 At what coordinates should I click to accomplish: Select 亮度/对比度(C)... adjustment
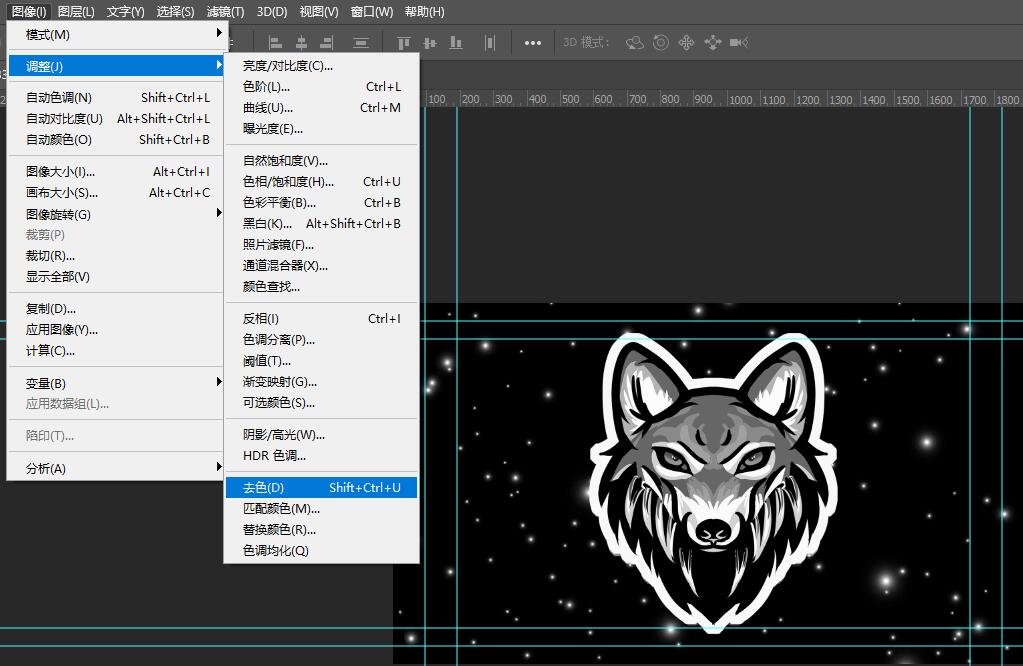tap(322, 66)
